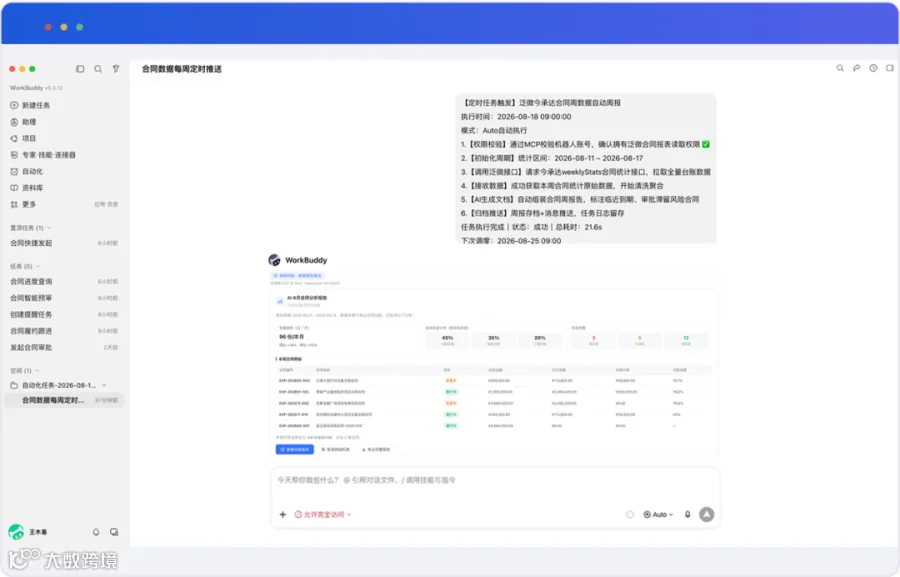900x577 pixels.
Task: Click the filter funnel icon in sidebar
Action: click(x=116, y=69)
